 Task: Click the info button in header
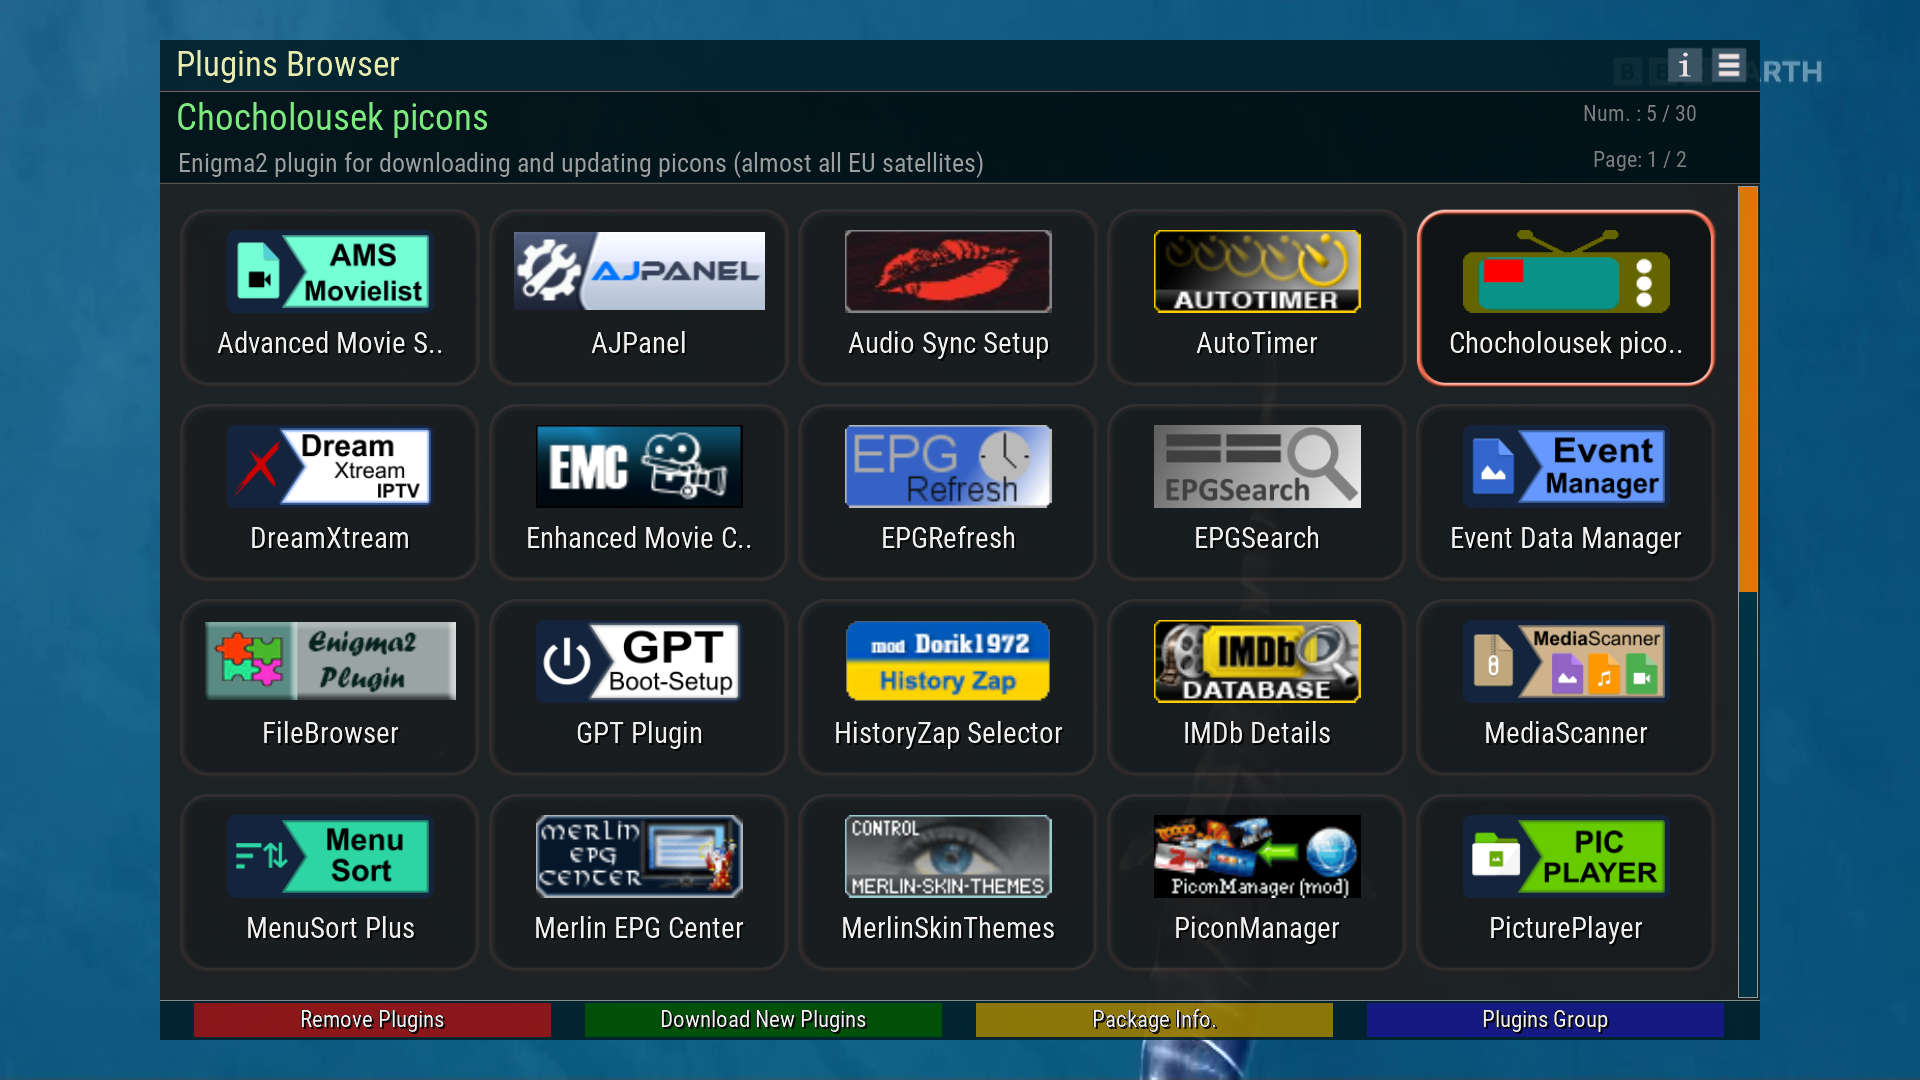(1684, 66)
